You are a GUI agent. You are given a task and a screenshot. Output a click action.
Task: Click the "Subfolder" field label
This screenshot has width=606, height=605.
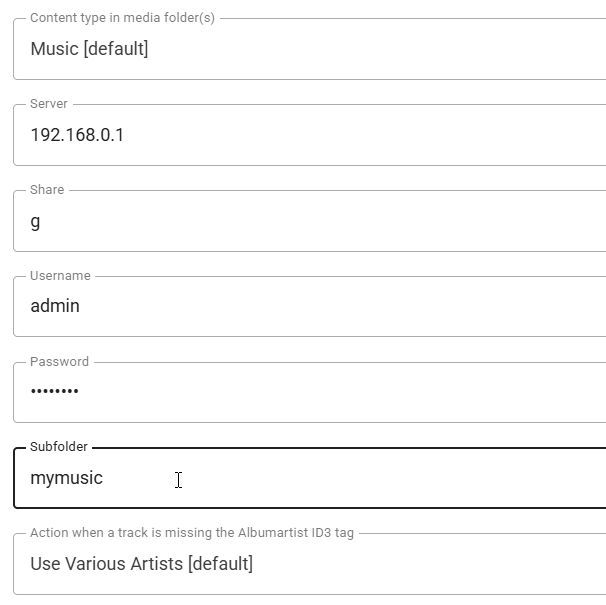coord(59,447)
